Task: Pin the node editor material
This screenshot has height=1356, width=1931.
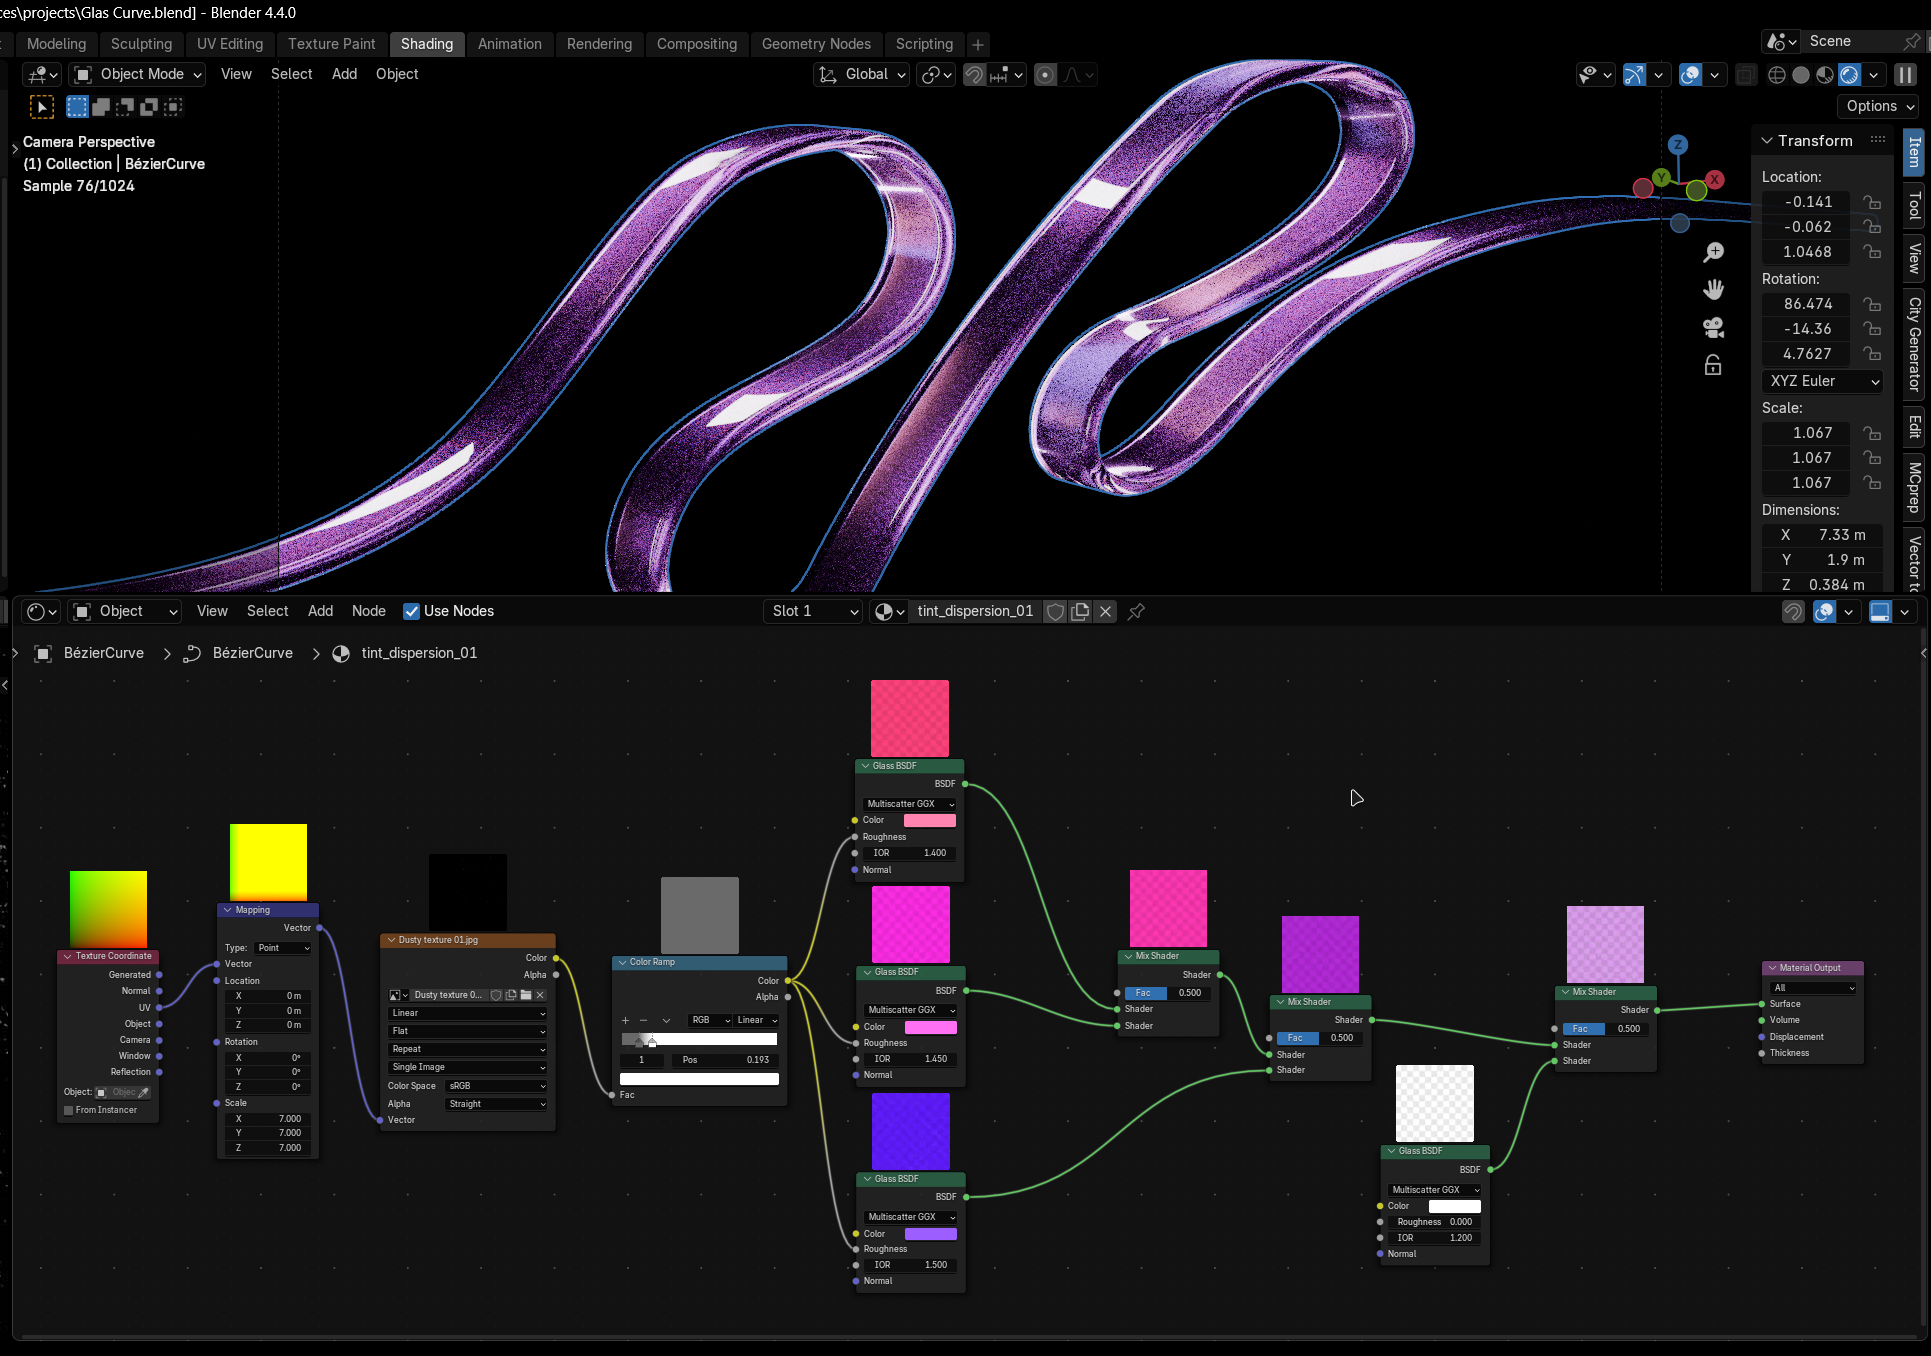Action: click(1136, 611)
